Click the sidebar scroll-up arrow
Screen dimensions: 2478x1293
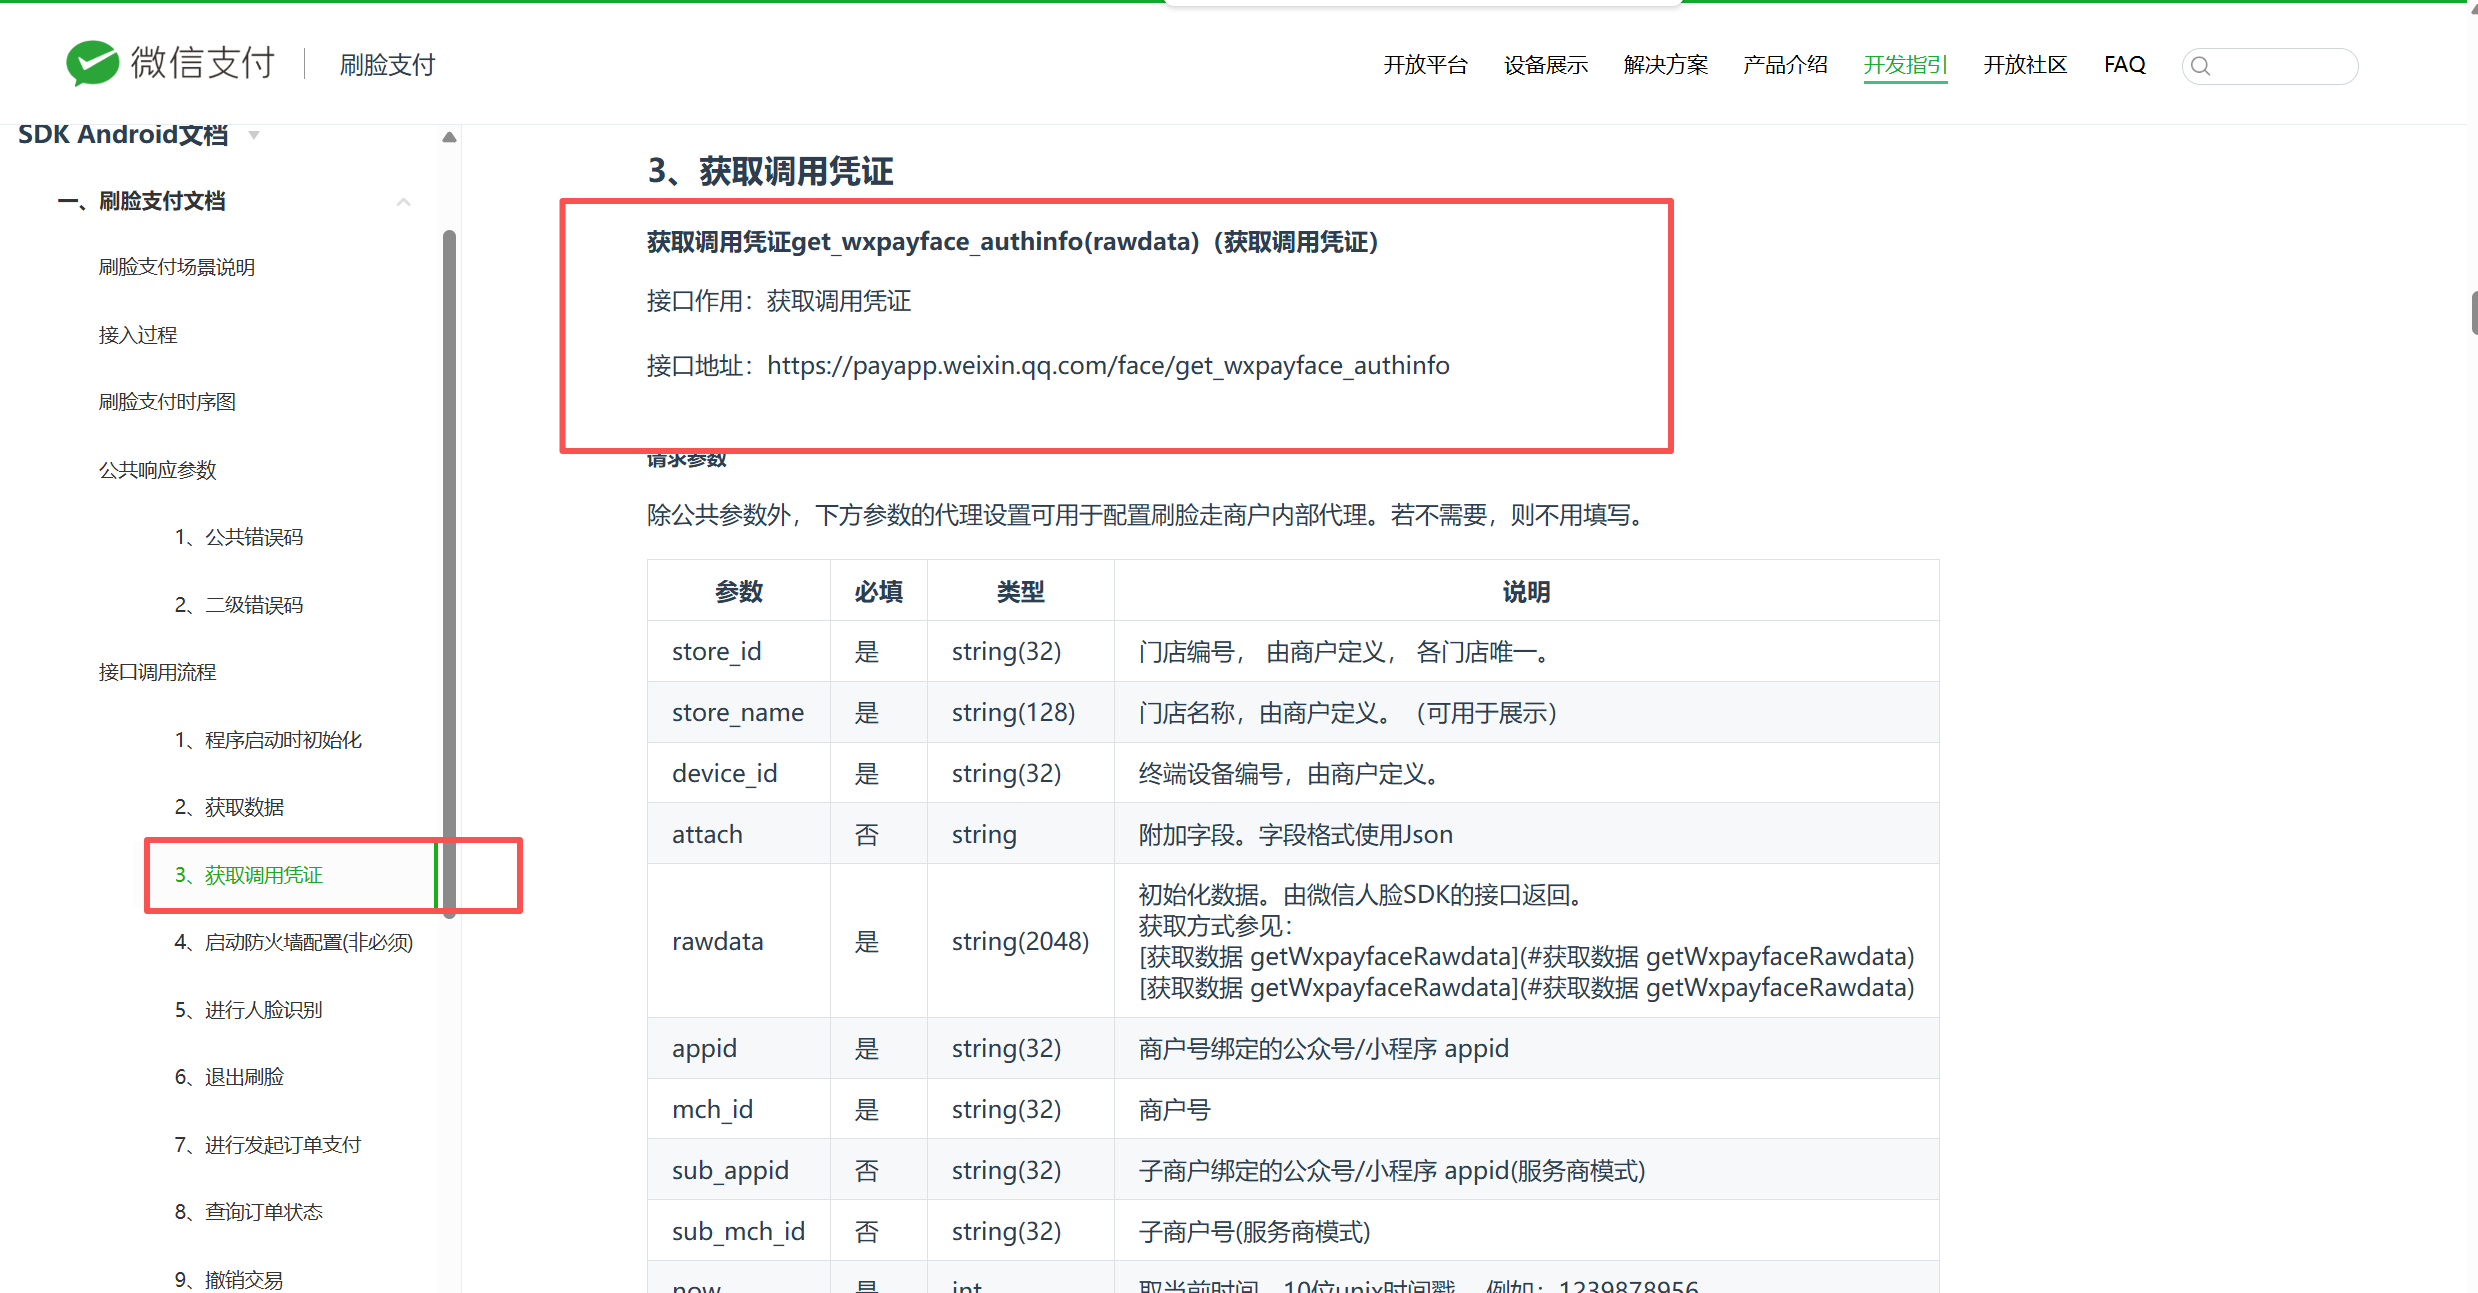[x=449, y=137]
